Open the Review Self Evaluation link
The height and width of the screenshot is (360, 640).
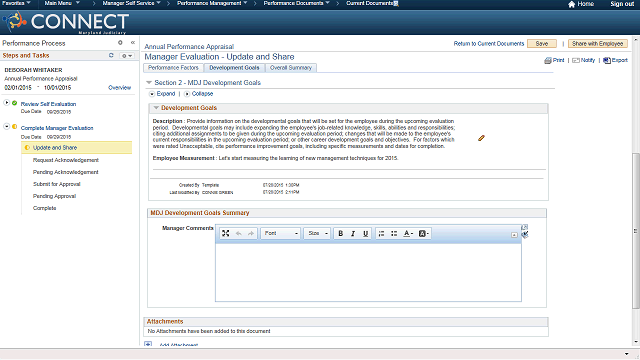pos(48,104)
